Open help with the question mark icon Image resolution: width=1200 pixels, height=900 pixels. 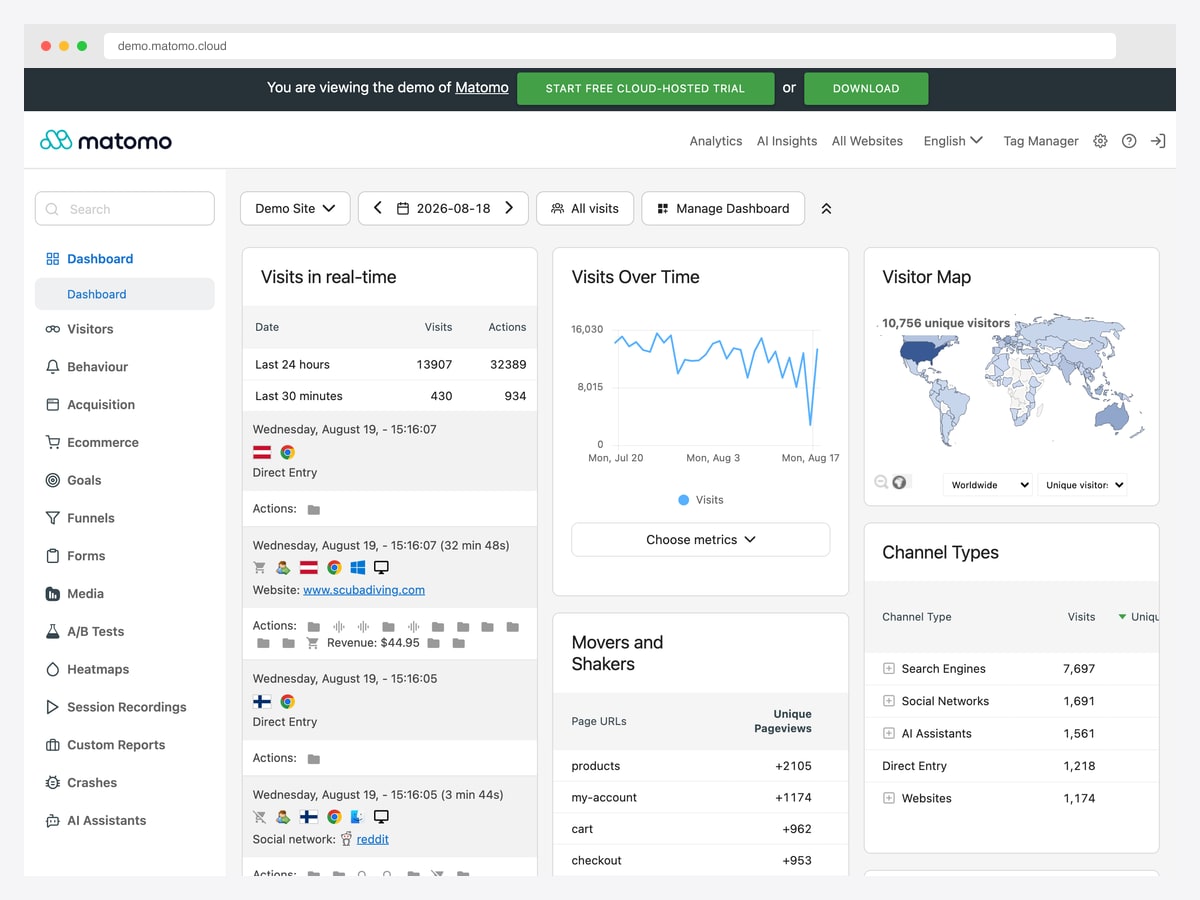pyautogui.click(x=1129, y=141)
